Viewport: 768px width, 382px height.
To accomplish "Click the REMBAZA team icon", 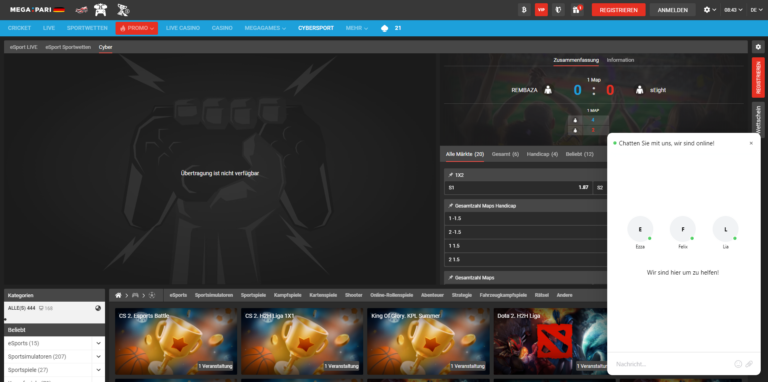I will click(548, 90).
